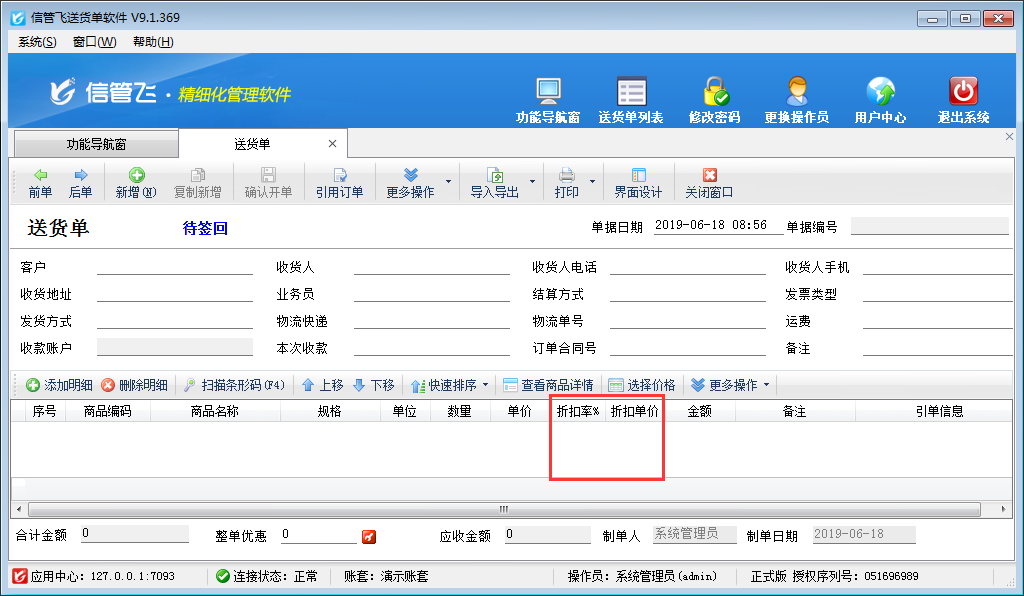Open the 打印 dropdown arrow
Viewport: 1024px width, 596px height.
(x=593, y=183)
